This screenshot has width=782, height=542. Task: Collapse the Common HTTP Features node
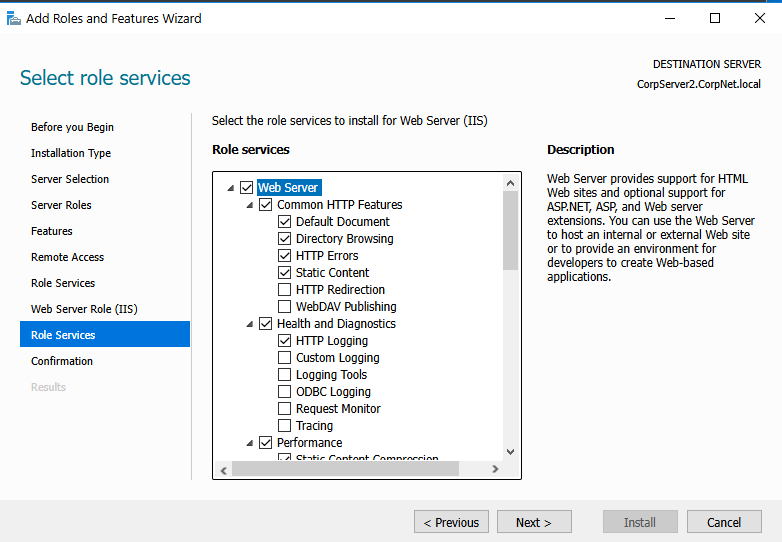(251, 205)
